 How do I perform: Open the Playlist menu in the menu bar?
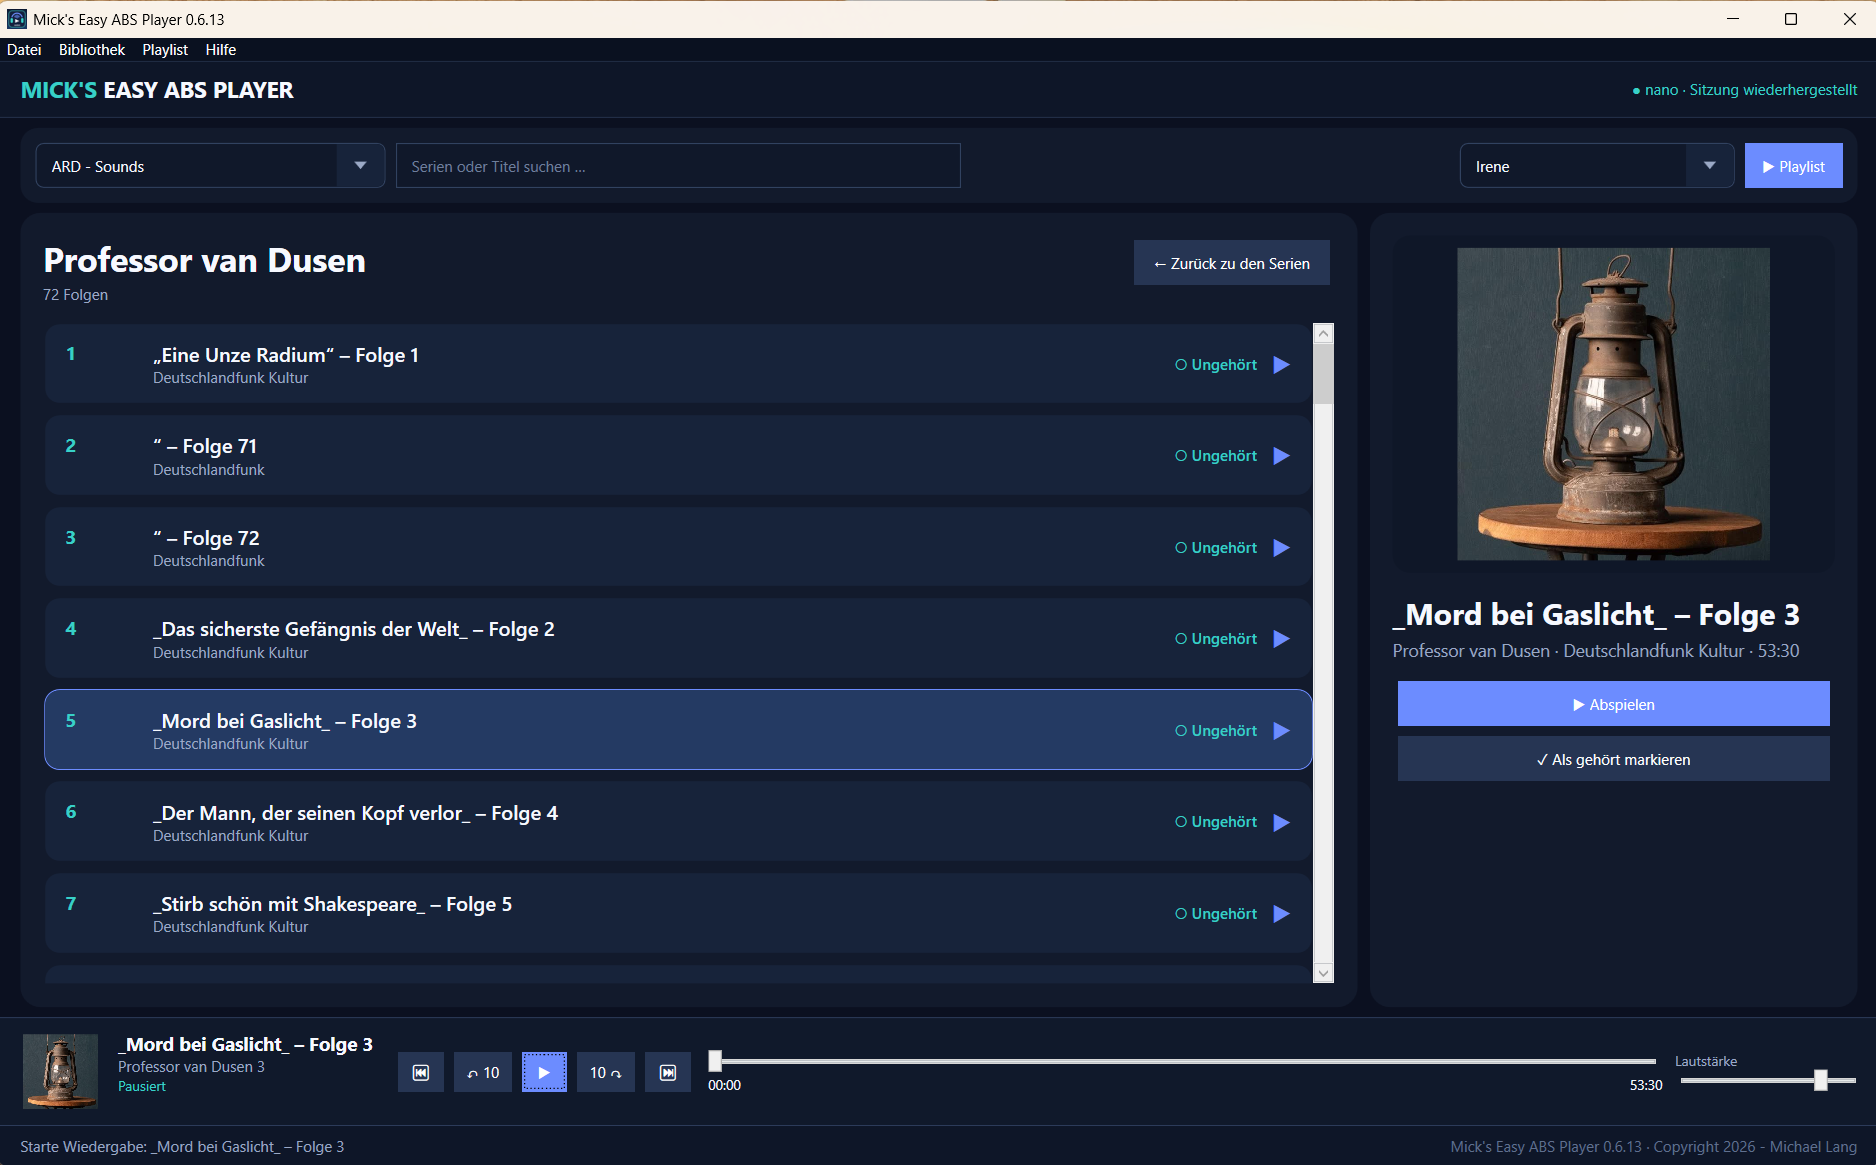pos(165,50)
